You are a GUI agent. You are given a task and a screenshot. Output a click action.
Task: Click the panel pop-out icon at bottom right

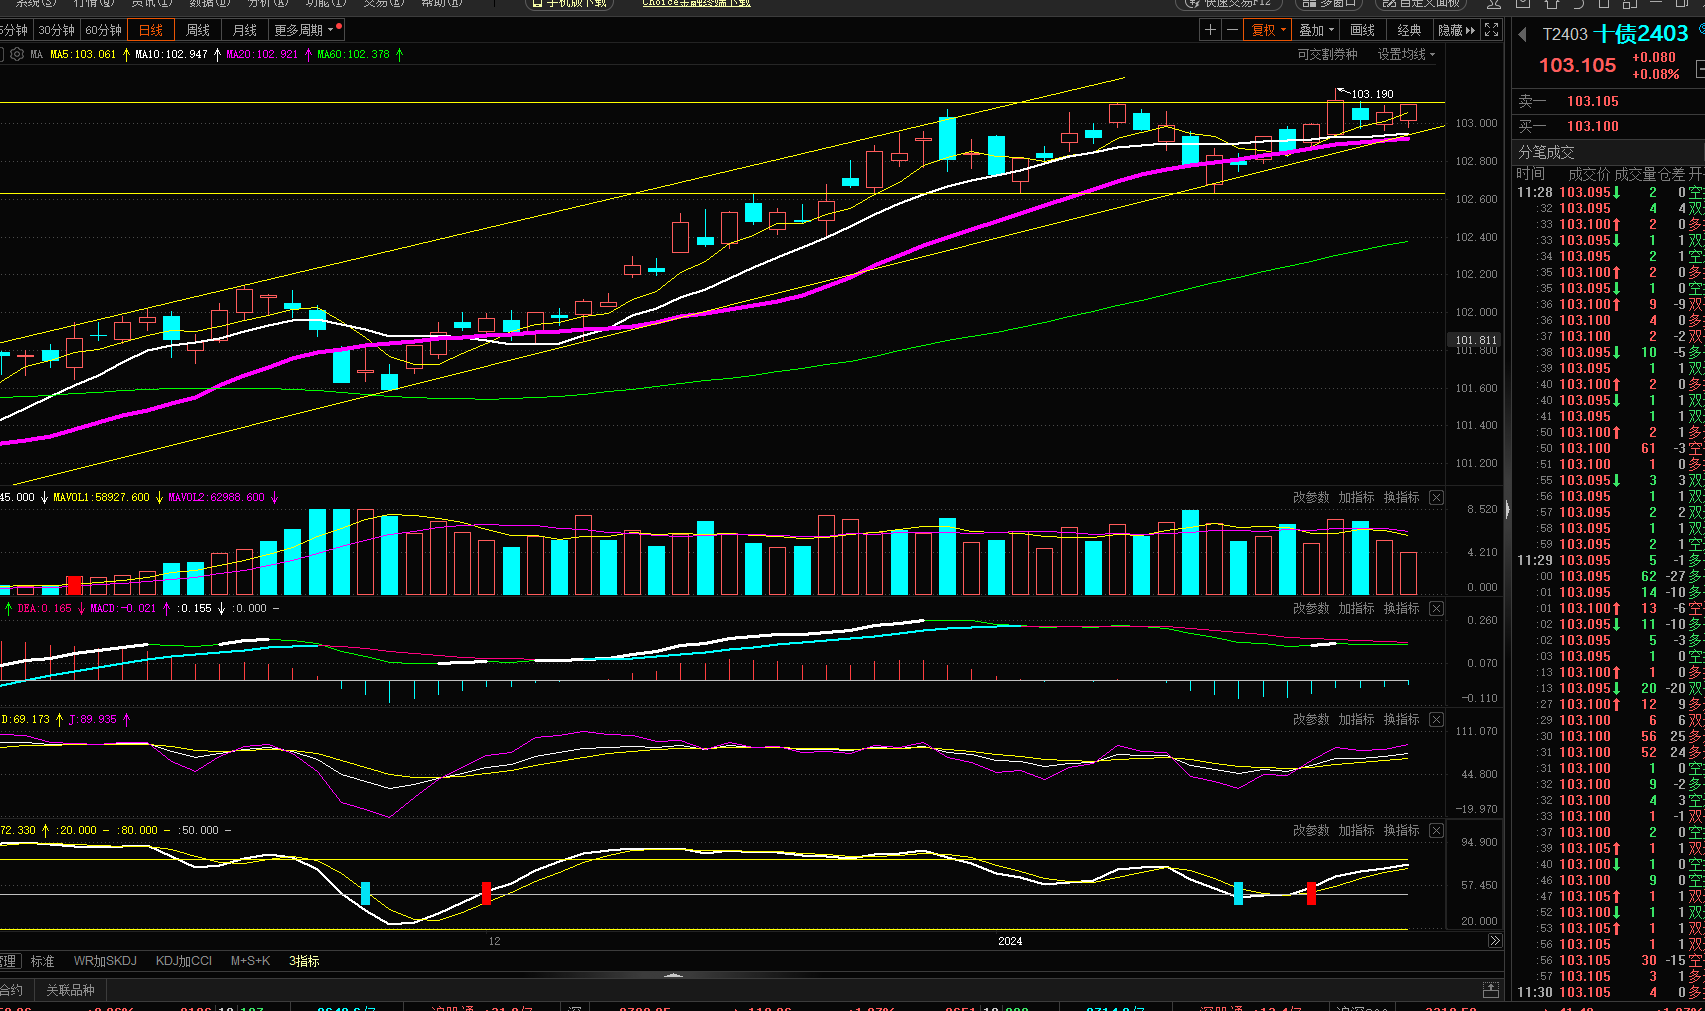(x=1490, y=990)
